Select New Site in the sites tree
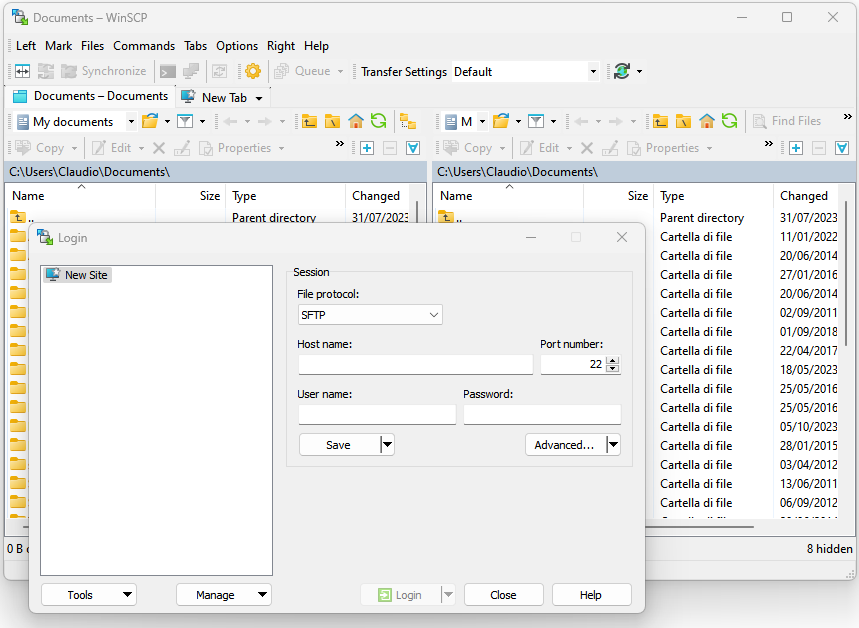The height and width of the screenshot is (628, 859). (85, 275)
